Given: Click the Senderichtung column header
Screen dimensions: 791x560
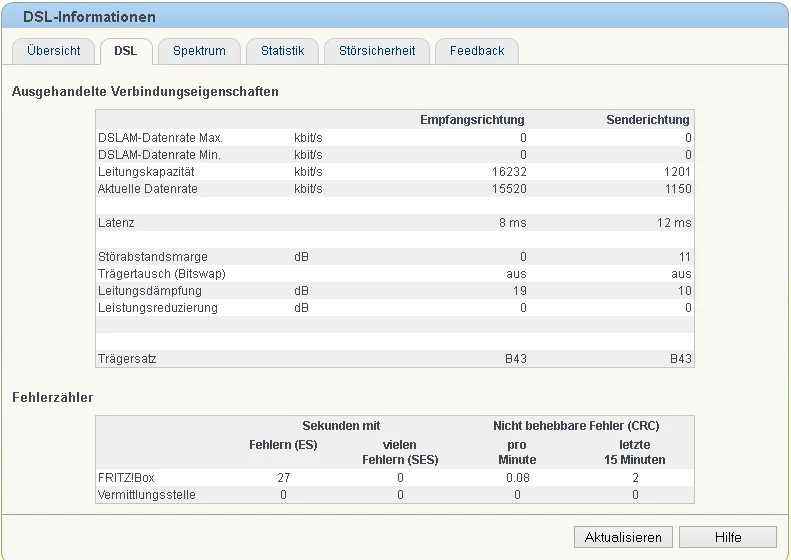Looking at the screenshot, I should pos(648,120).
